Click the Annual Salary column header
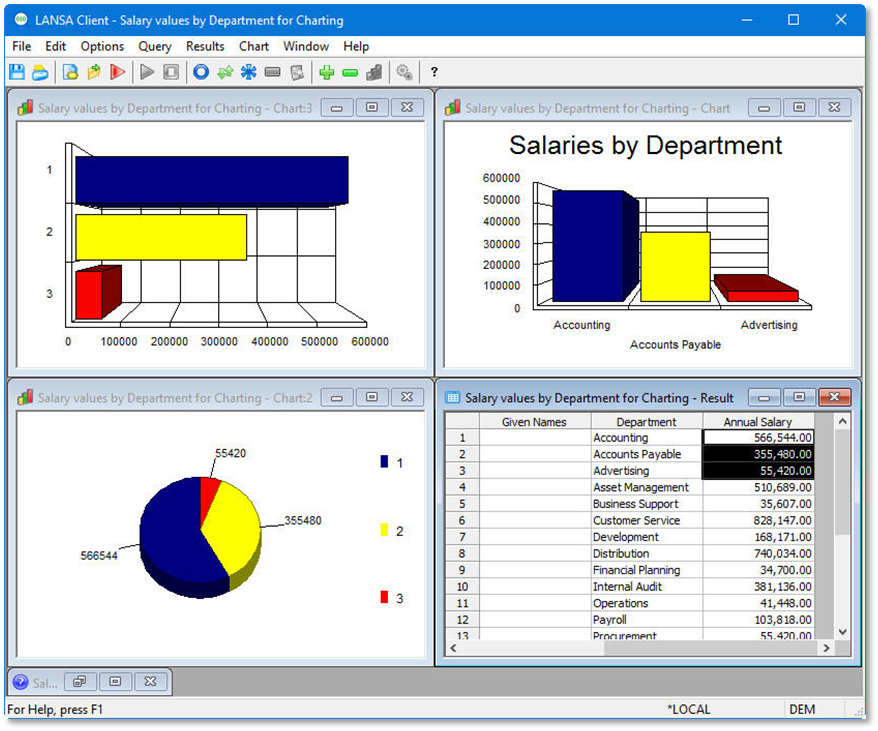The width and height of the screenshot is (878, 731). click(x=757, y=422)
